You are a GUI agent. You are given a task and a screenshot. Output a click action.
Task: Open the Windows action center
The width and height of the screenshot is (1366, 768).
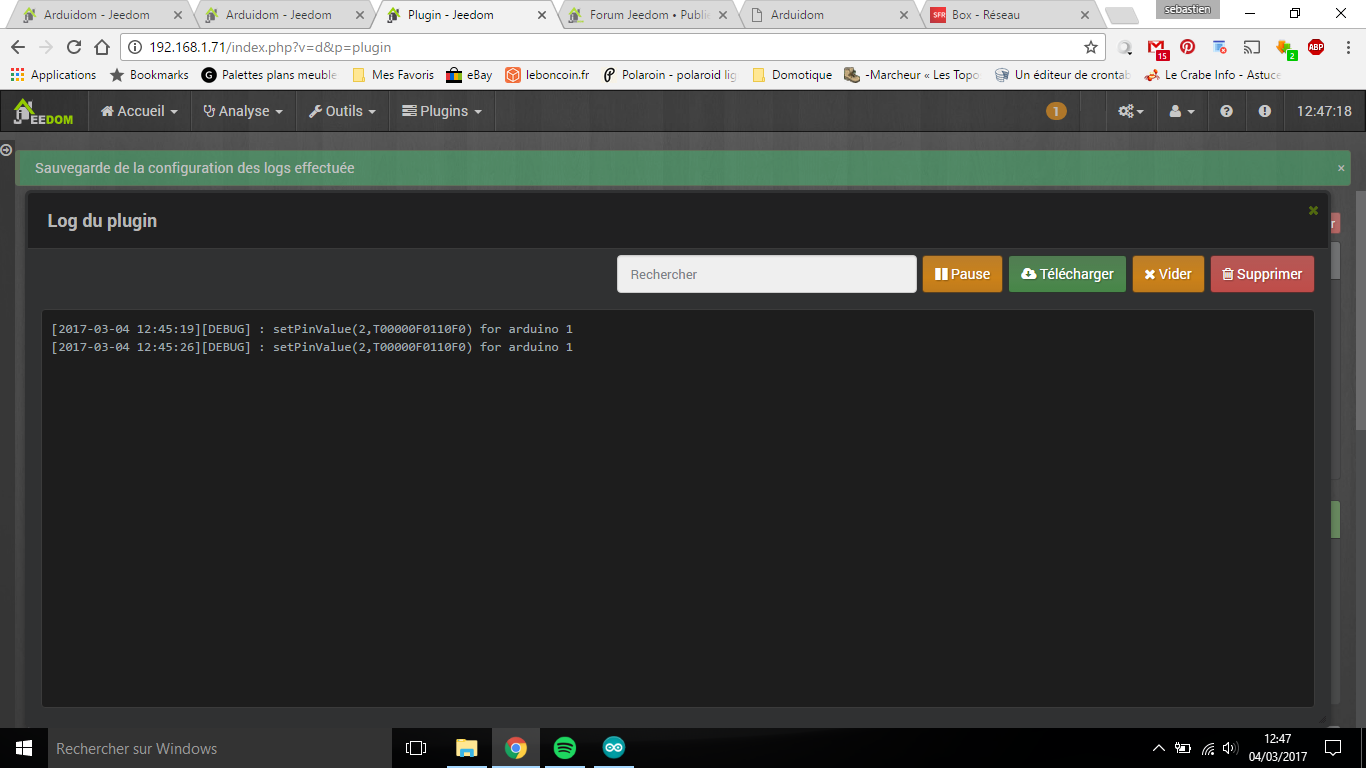pyautogui.click(x=1332, y=748)
